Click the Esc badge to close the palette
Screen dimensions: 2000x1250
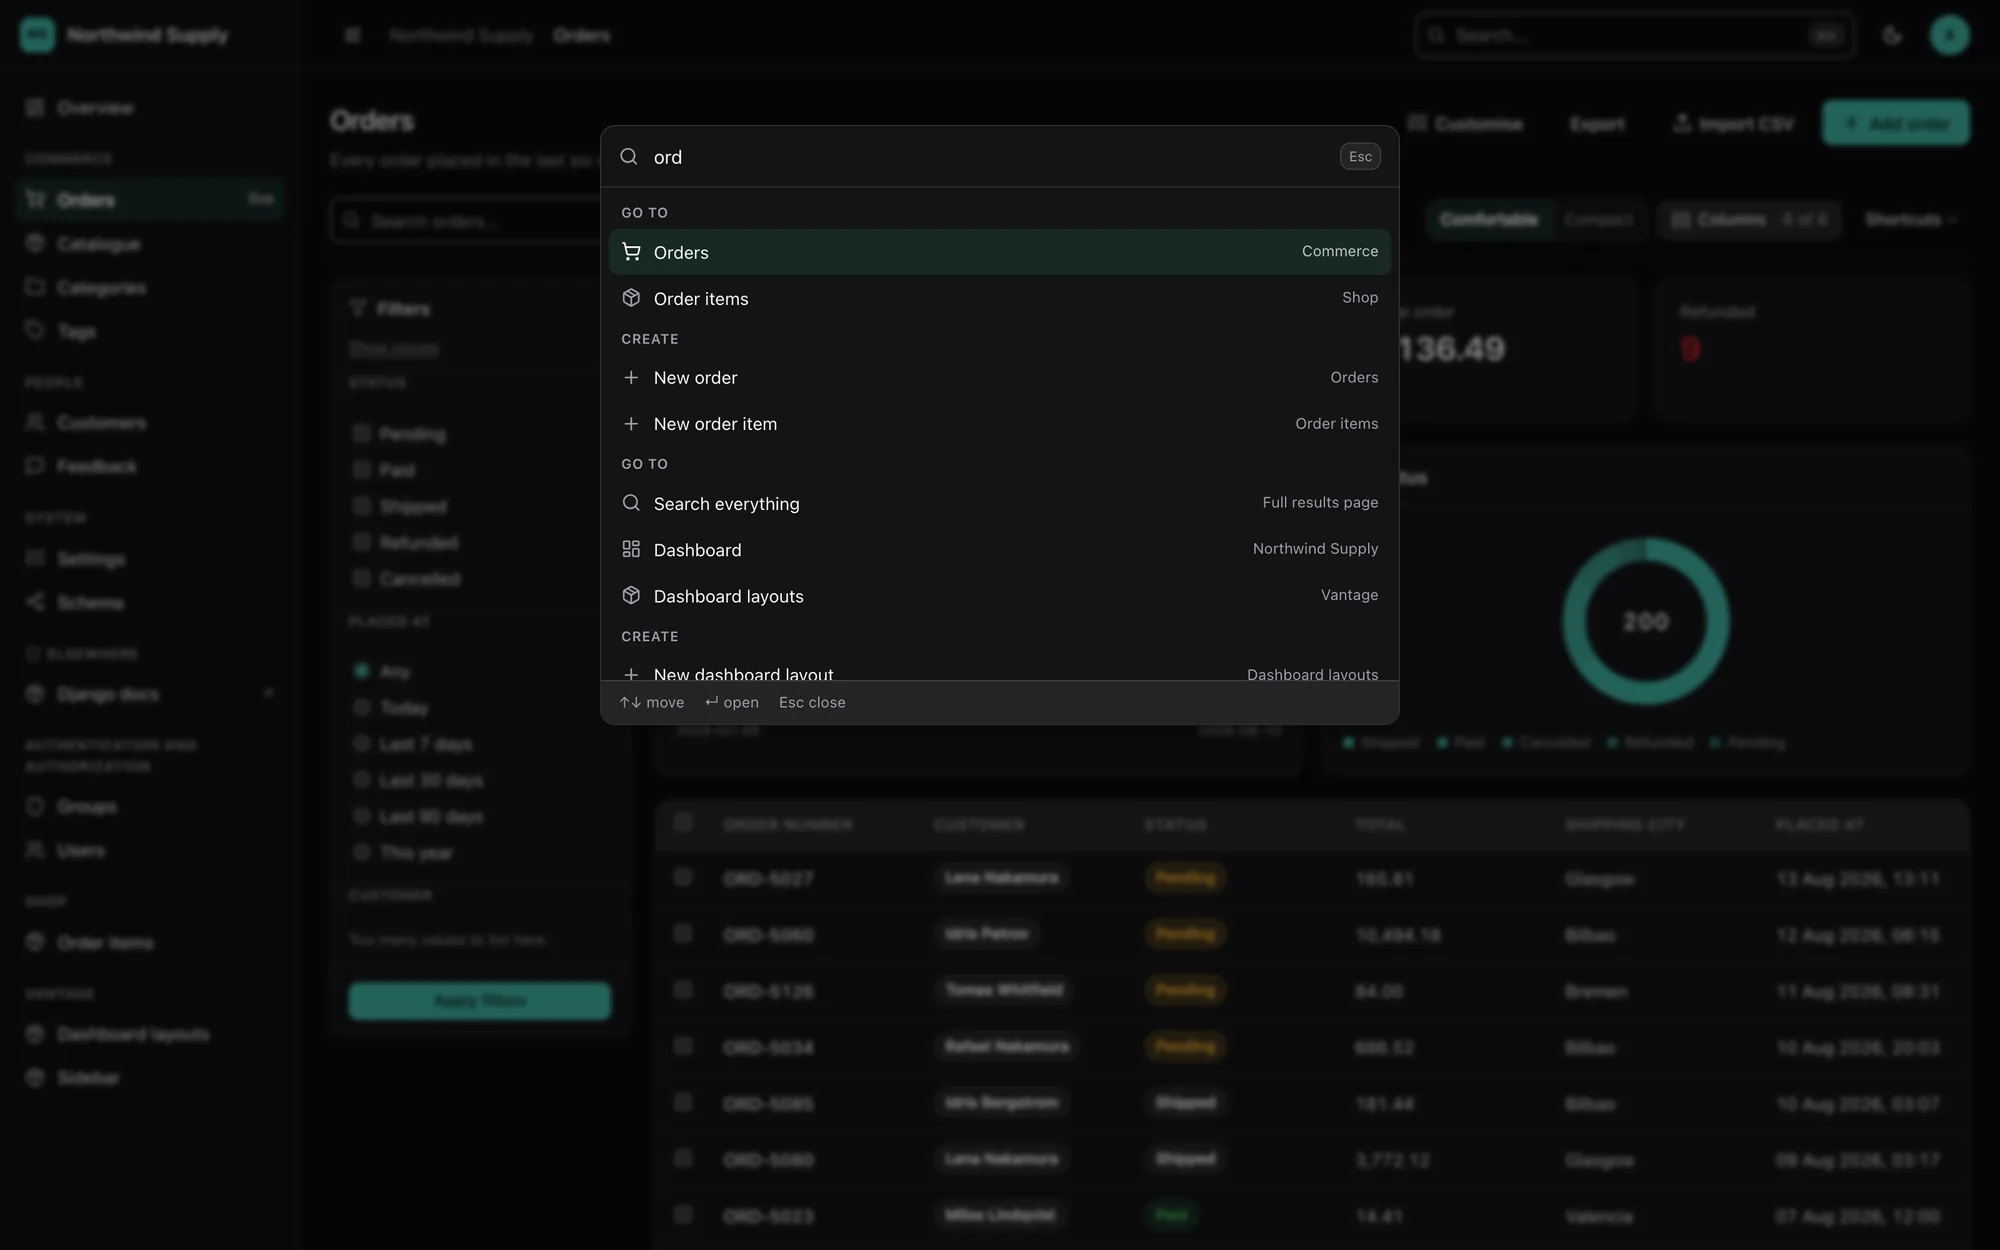(x=1360, y=156)
